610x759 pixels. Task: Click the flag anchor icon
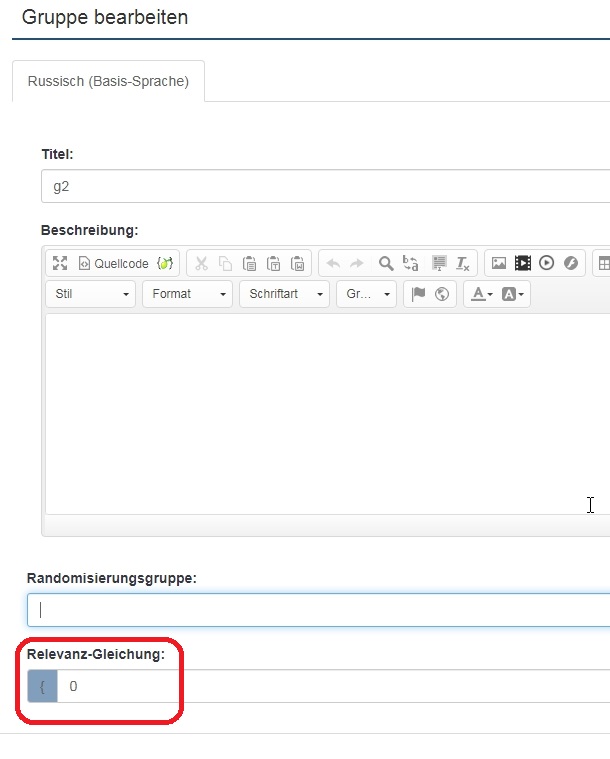coord(418,294)
